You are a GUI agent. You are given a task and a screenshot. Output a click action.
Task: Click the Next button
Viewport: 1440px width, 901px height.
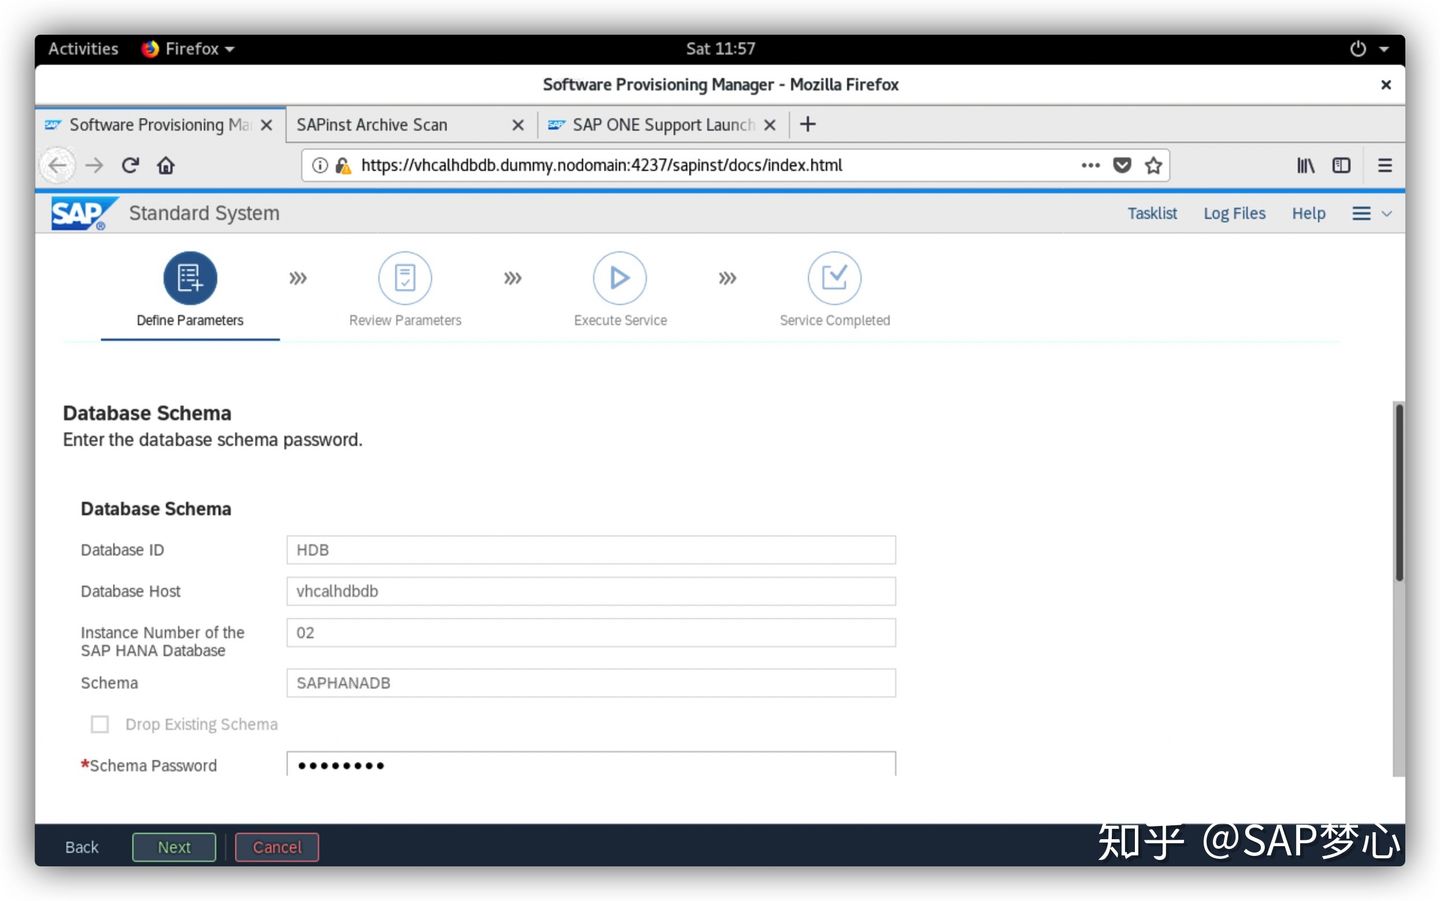tap(174, 847)
